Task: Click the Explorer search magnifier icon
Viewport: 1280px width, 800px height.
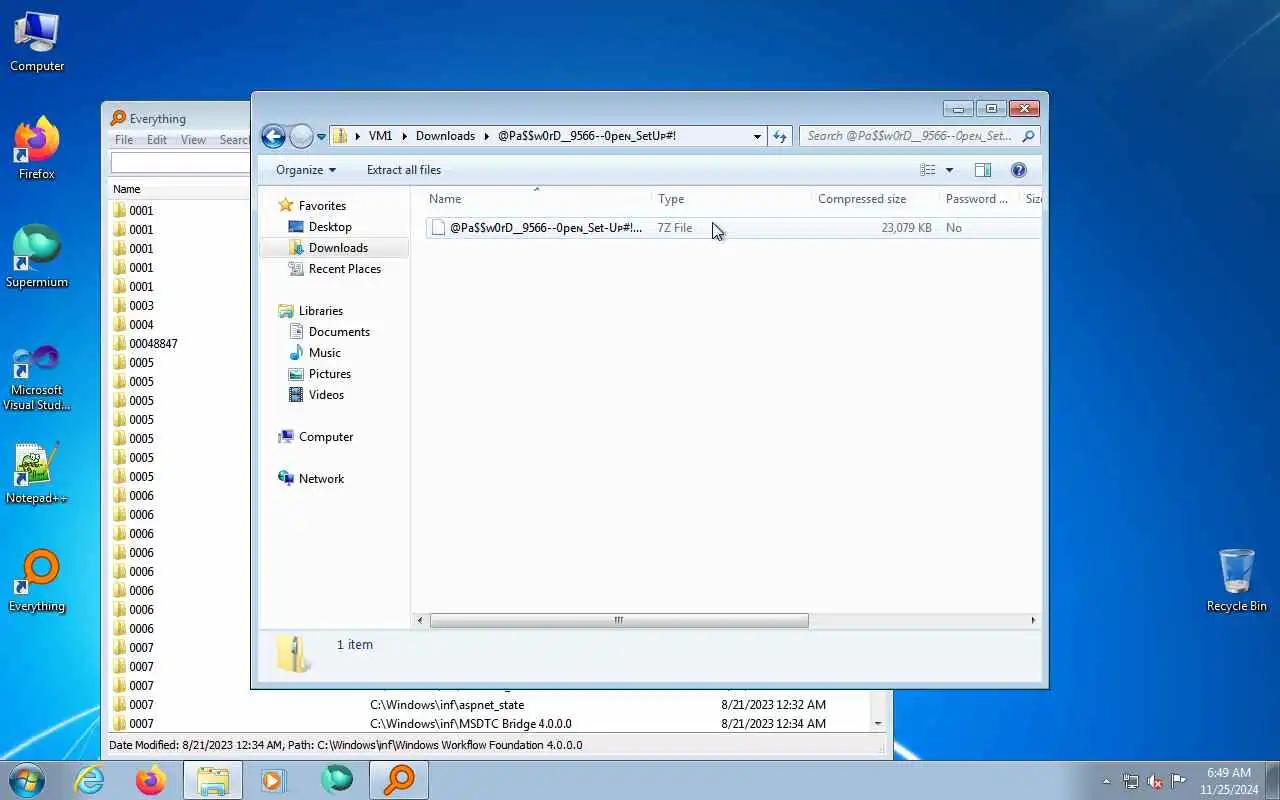Action: (x=1028, y=136)
